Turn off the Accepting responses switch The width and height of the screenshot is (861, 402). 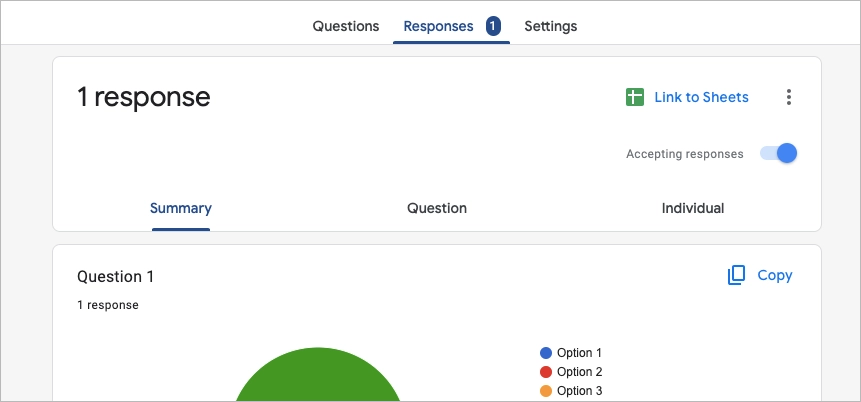(x=779, y=153)
